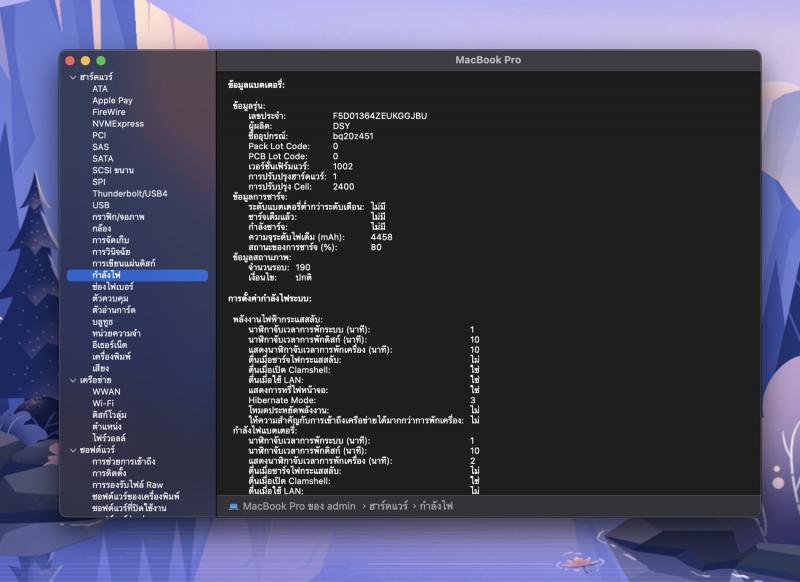Open the SAS hardware entry
The image size is (800, 582).
pos(101,147)
